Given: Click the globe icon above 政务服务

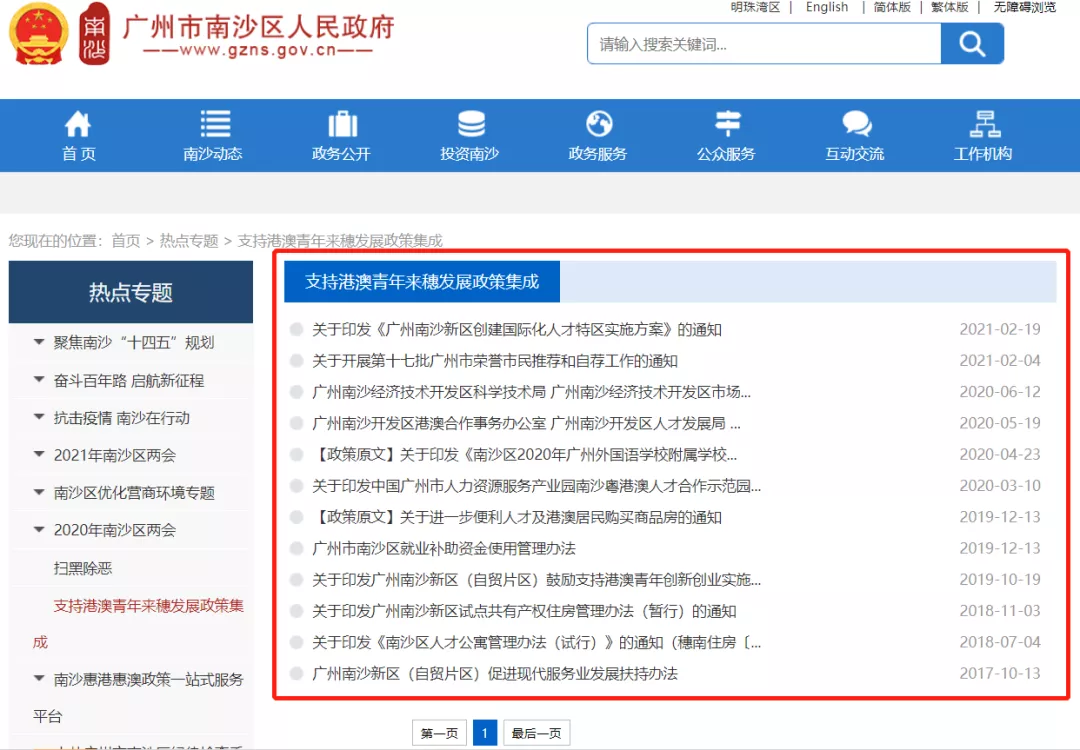Looking at the screenshot, I should (599, 124).
